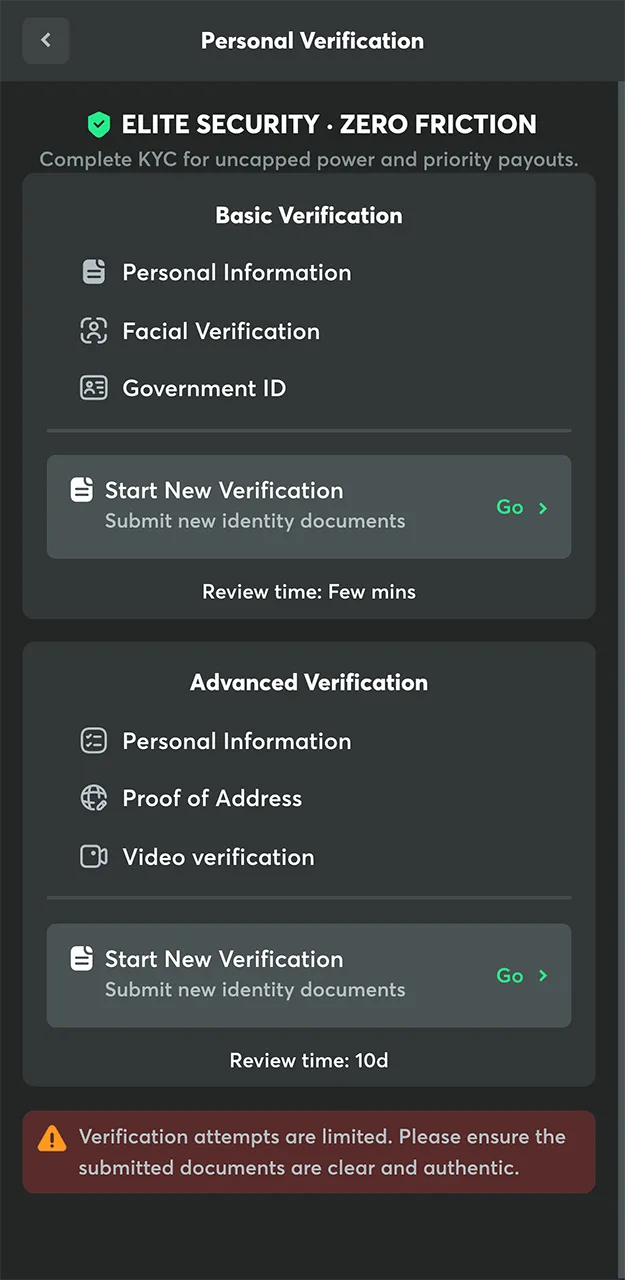Start New Verification under Basic Verification
Image resolution: width=625 pixels, height=1280 pixels.
(x=309, y=507)
